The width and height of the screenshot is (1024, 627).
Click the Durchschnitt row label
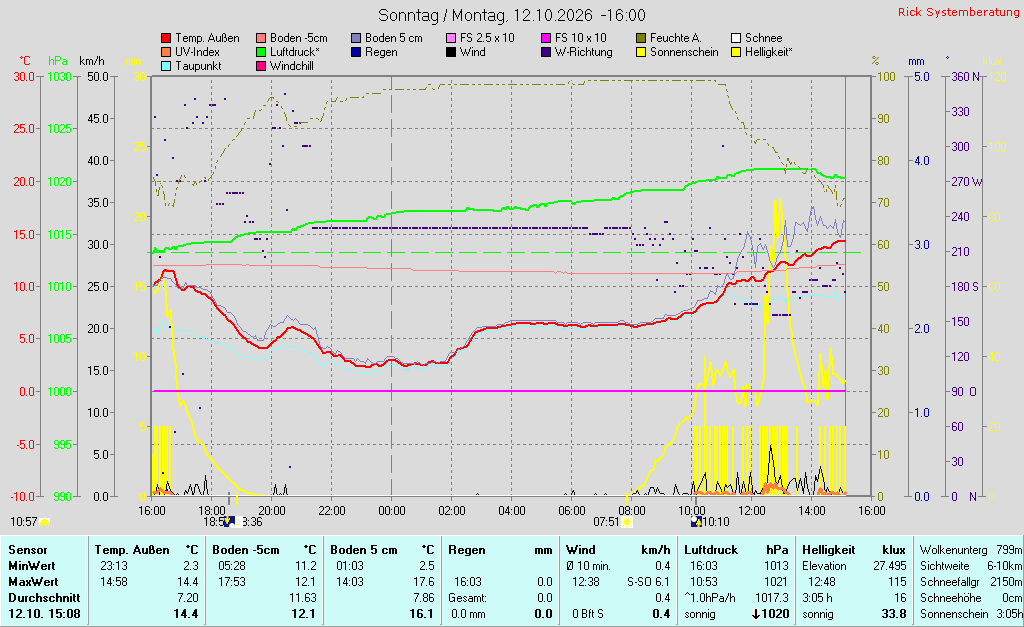[x=44, y=598]
